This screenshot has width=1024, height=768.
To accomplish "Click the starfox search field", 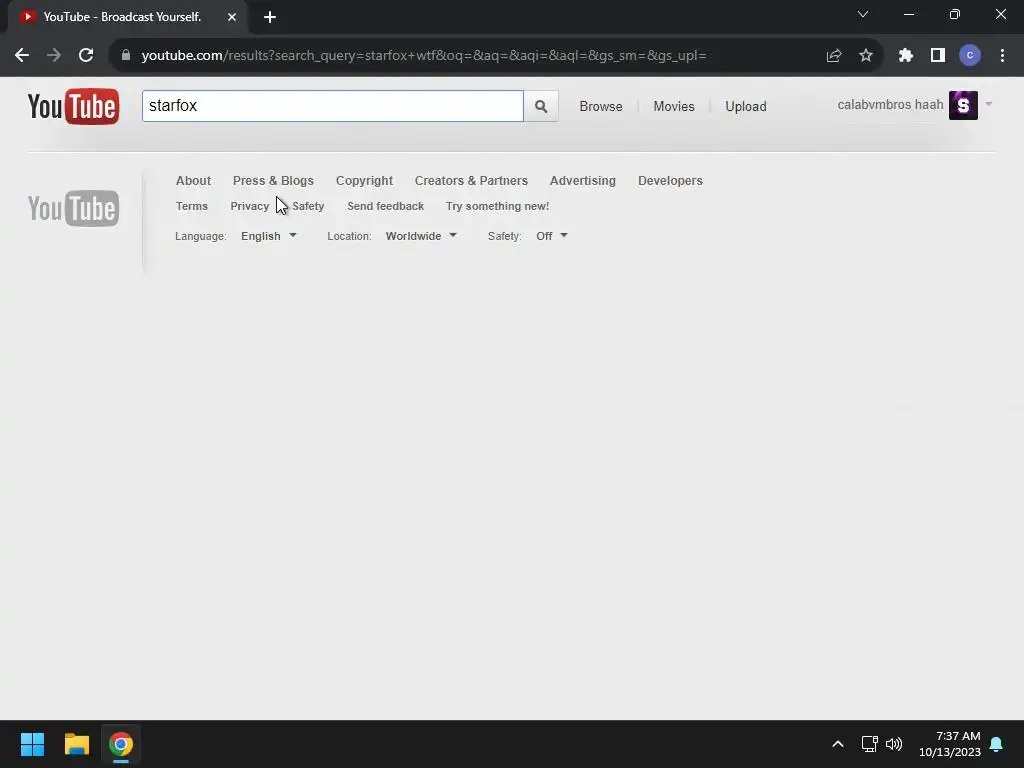I will point(332,106).
